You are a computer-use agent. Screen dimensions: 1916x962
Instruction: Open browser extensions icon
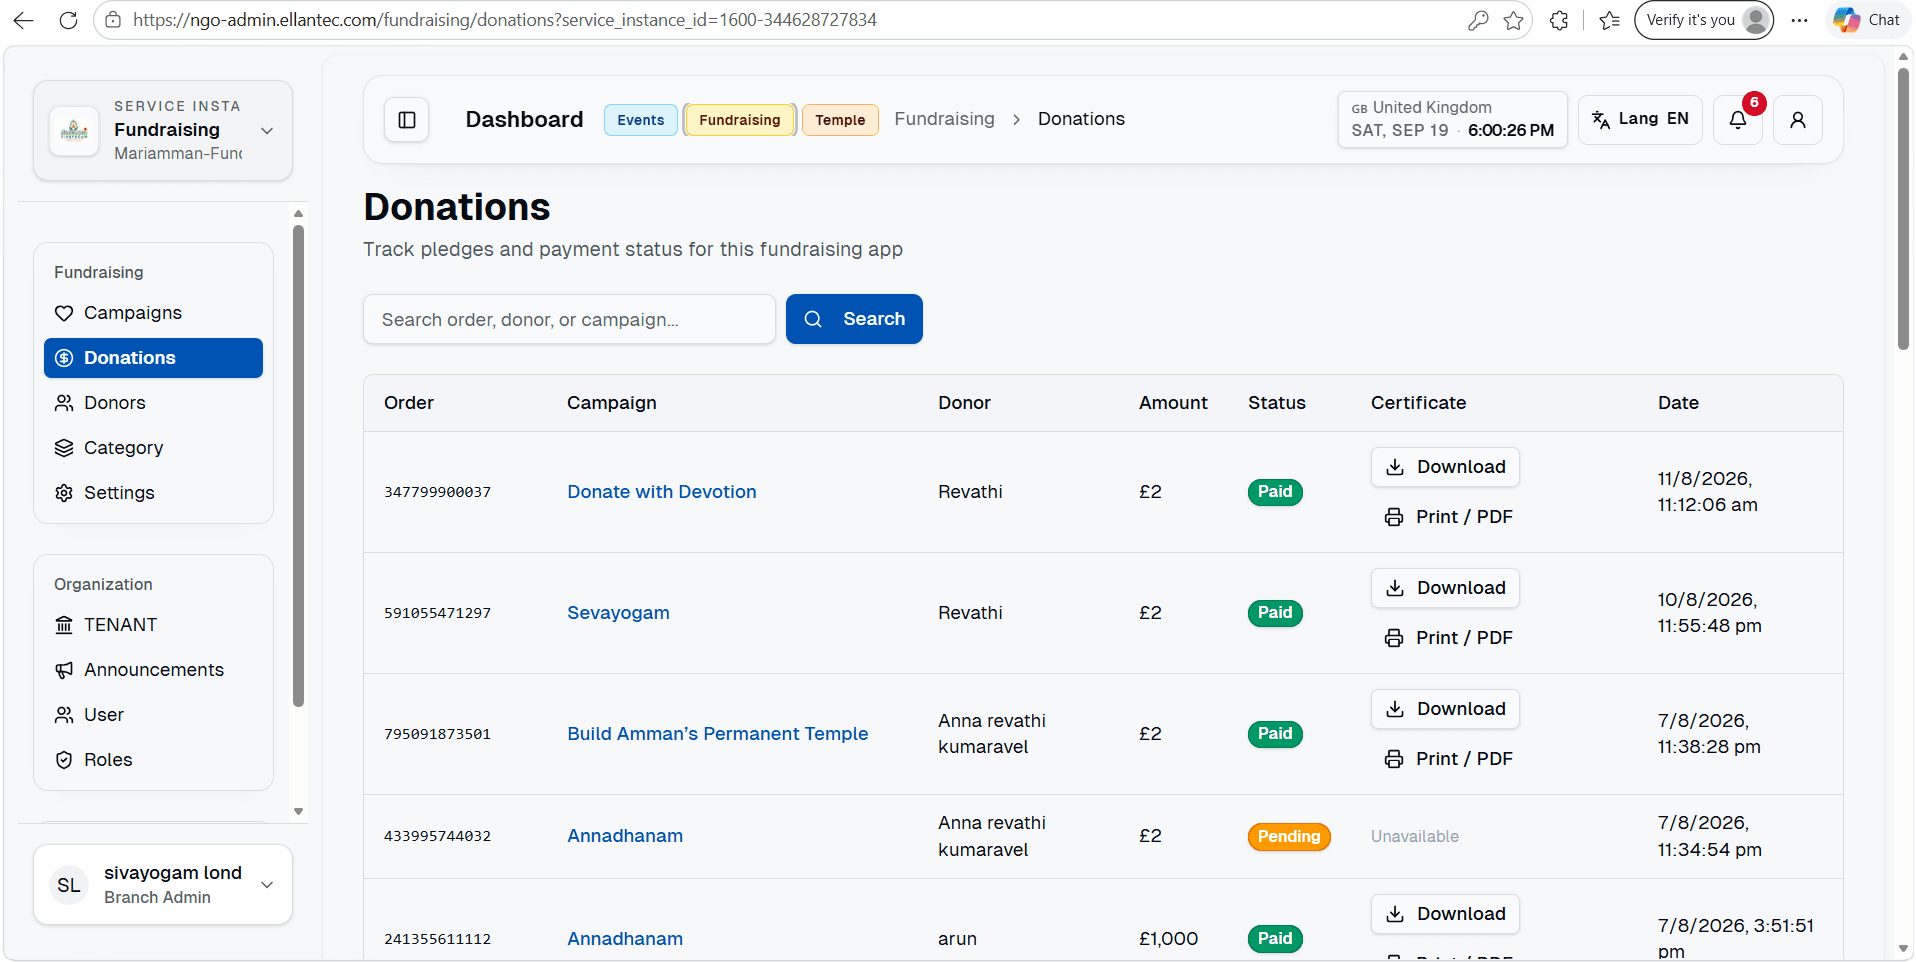(x=1559, y=20)
